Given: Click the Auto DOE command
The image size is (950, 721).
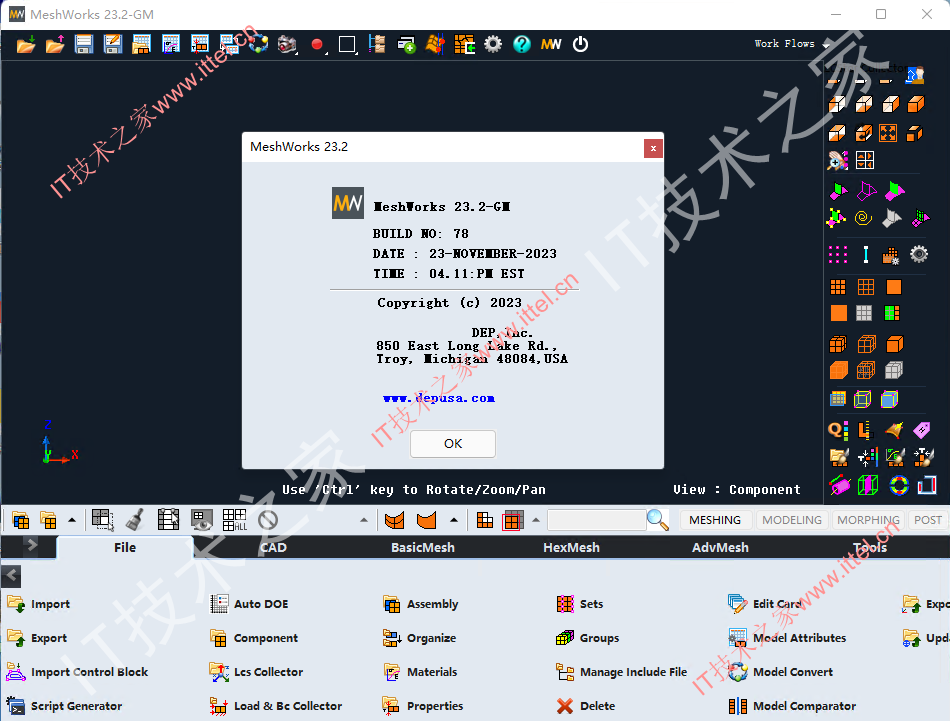Looking at the screenshot, I should (x=249, y=603).
